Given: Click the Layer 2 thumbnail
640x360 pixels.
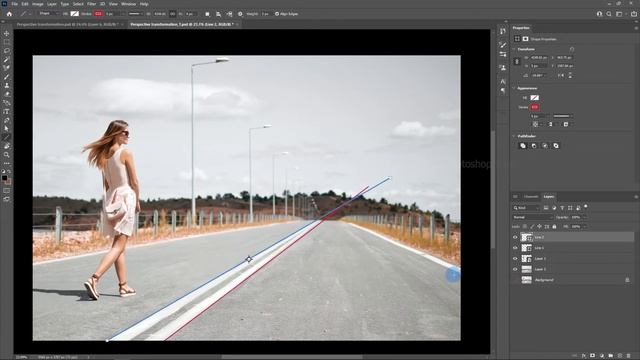Looking at the screenshot, I should [x=527, y=258].
